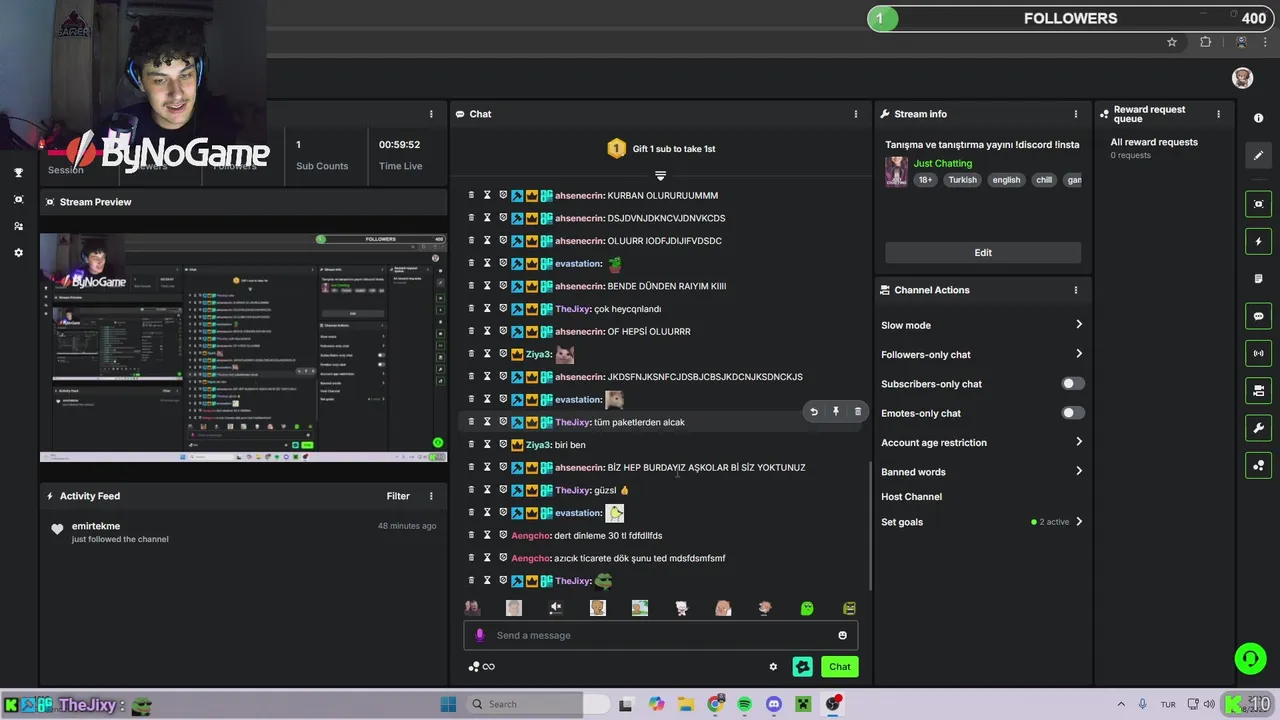1280x720 pixels.
Task: Delete the hovered message with the trash icon
Action: click(x=858, y=412)
